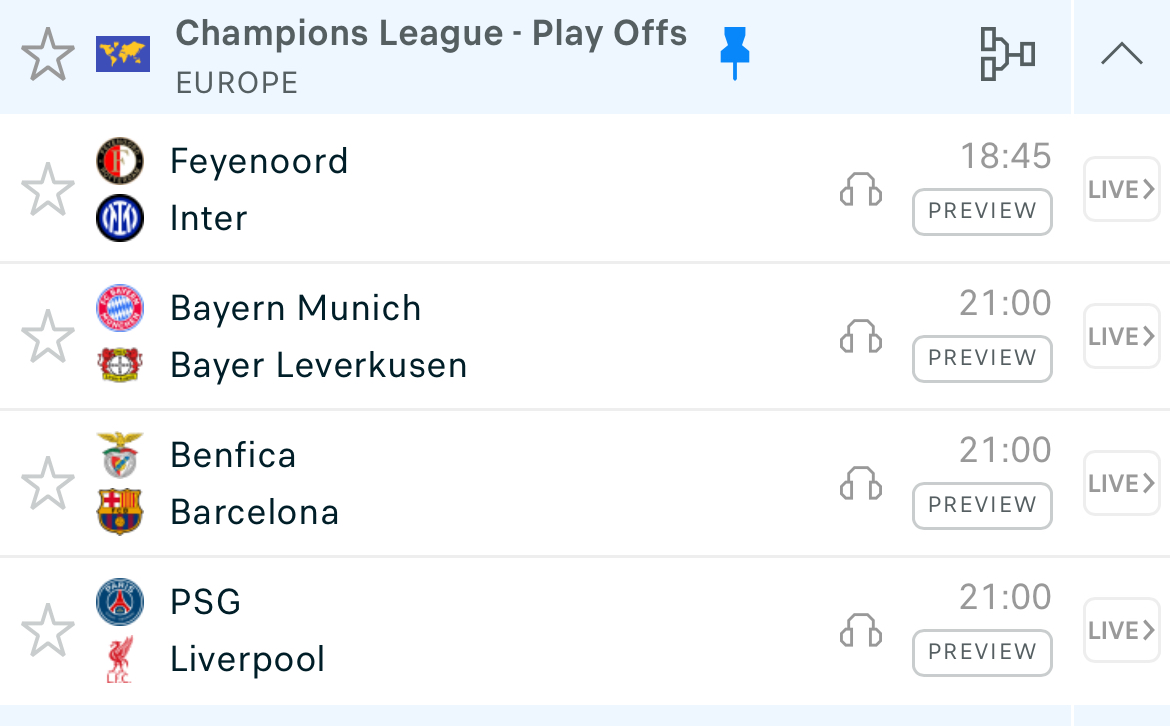Click the blue pin icon for Champions League
The width and height of the screenshot is (1170, 726).
[735, 53]
